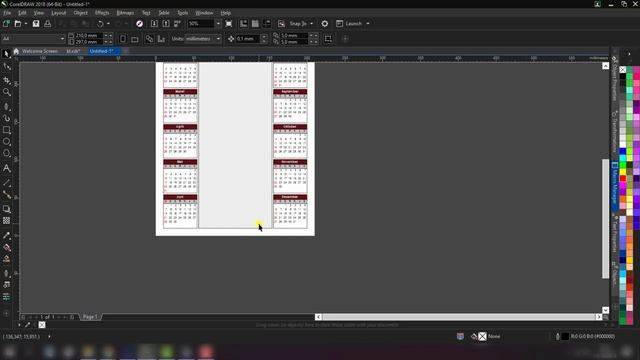Open the Effects menu

point(102,13)
